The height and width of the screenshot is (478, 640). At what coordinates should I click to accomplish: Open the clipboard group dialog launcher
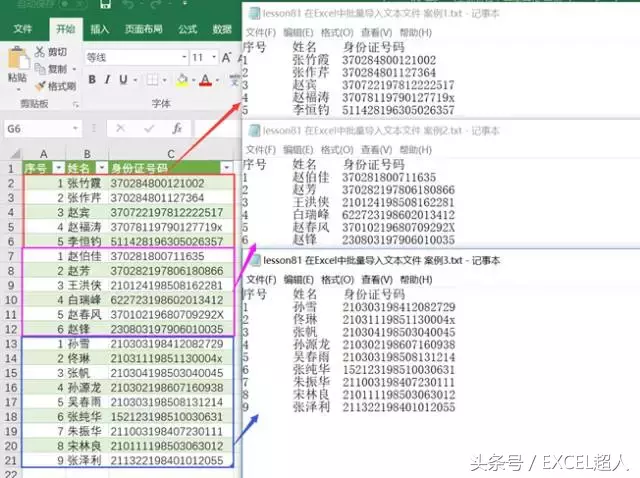point(76,105)
